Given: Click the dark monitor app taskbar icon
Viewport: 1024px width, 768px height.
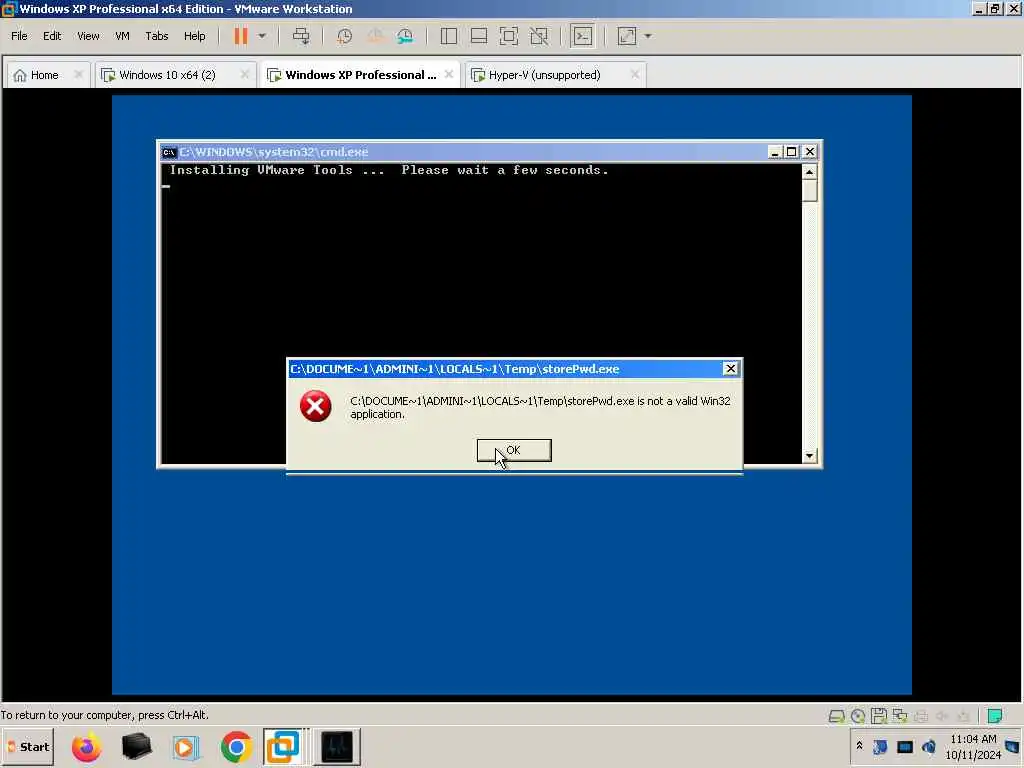Looking at the screenshot, I should 337,747.
